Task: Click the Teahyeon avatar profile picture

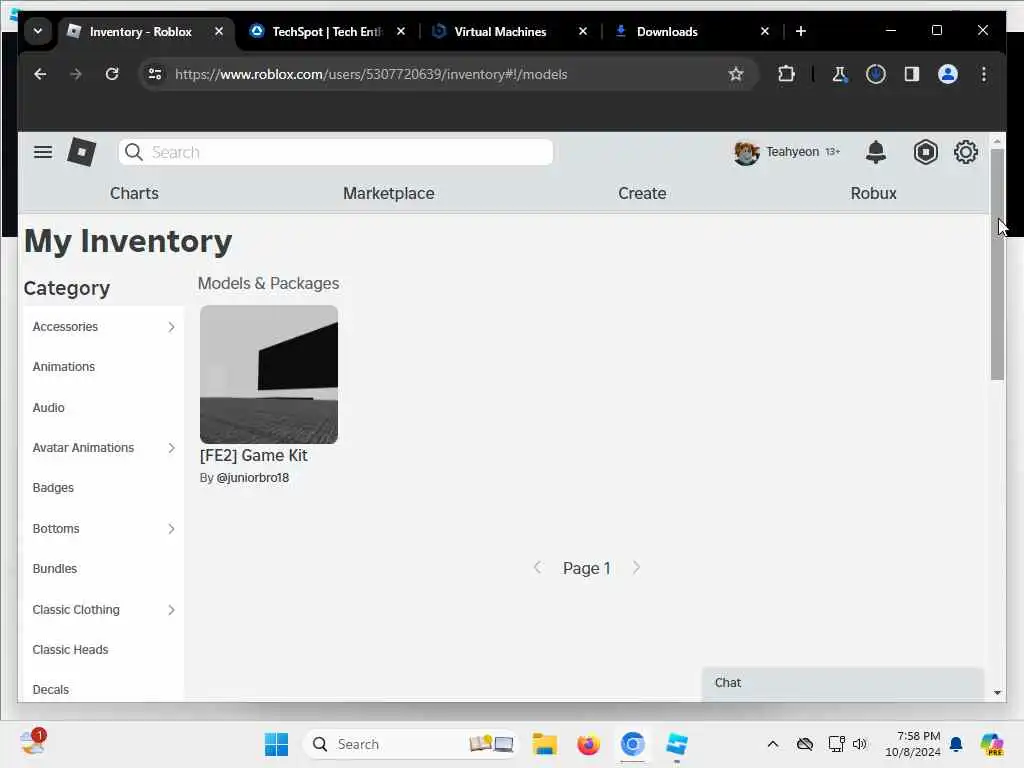Action: click(746, 153)
